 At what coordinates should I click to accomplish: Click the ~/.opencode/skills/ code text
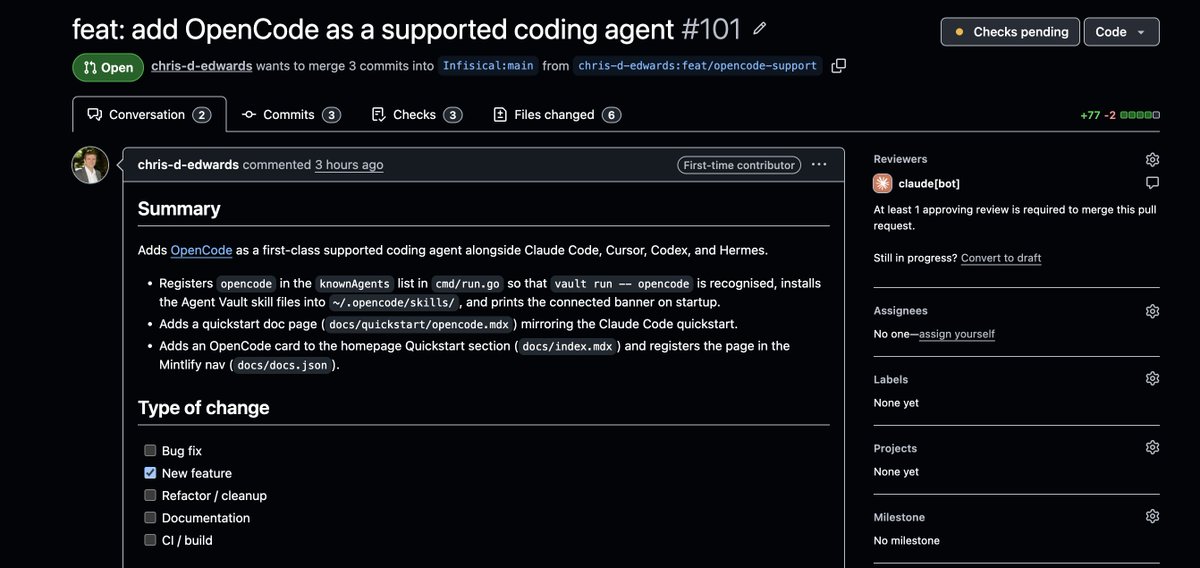(394, 302)
